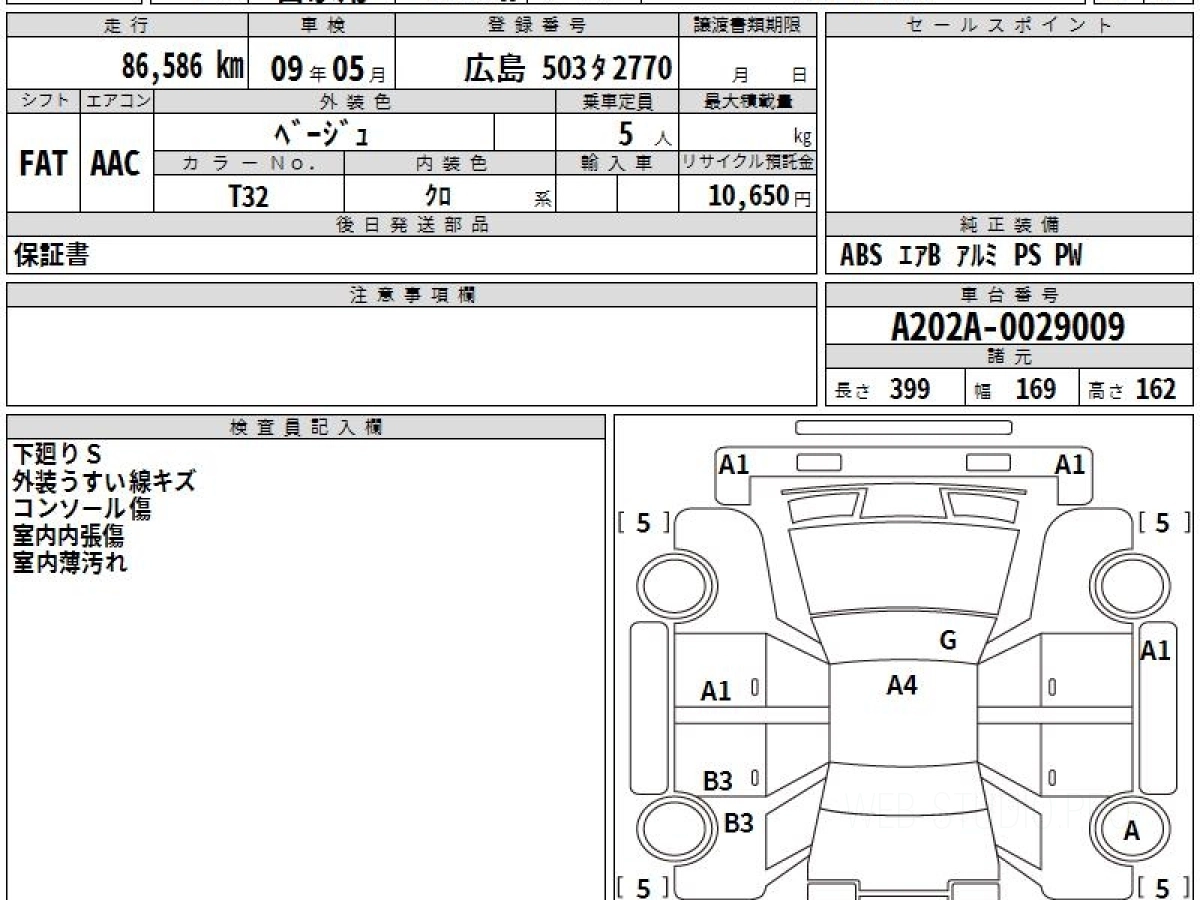Click the empty 注意事項欄 notes area
This screenshot has height=900, width=1200.
click(x=411, y=355)
